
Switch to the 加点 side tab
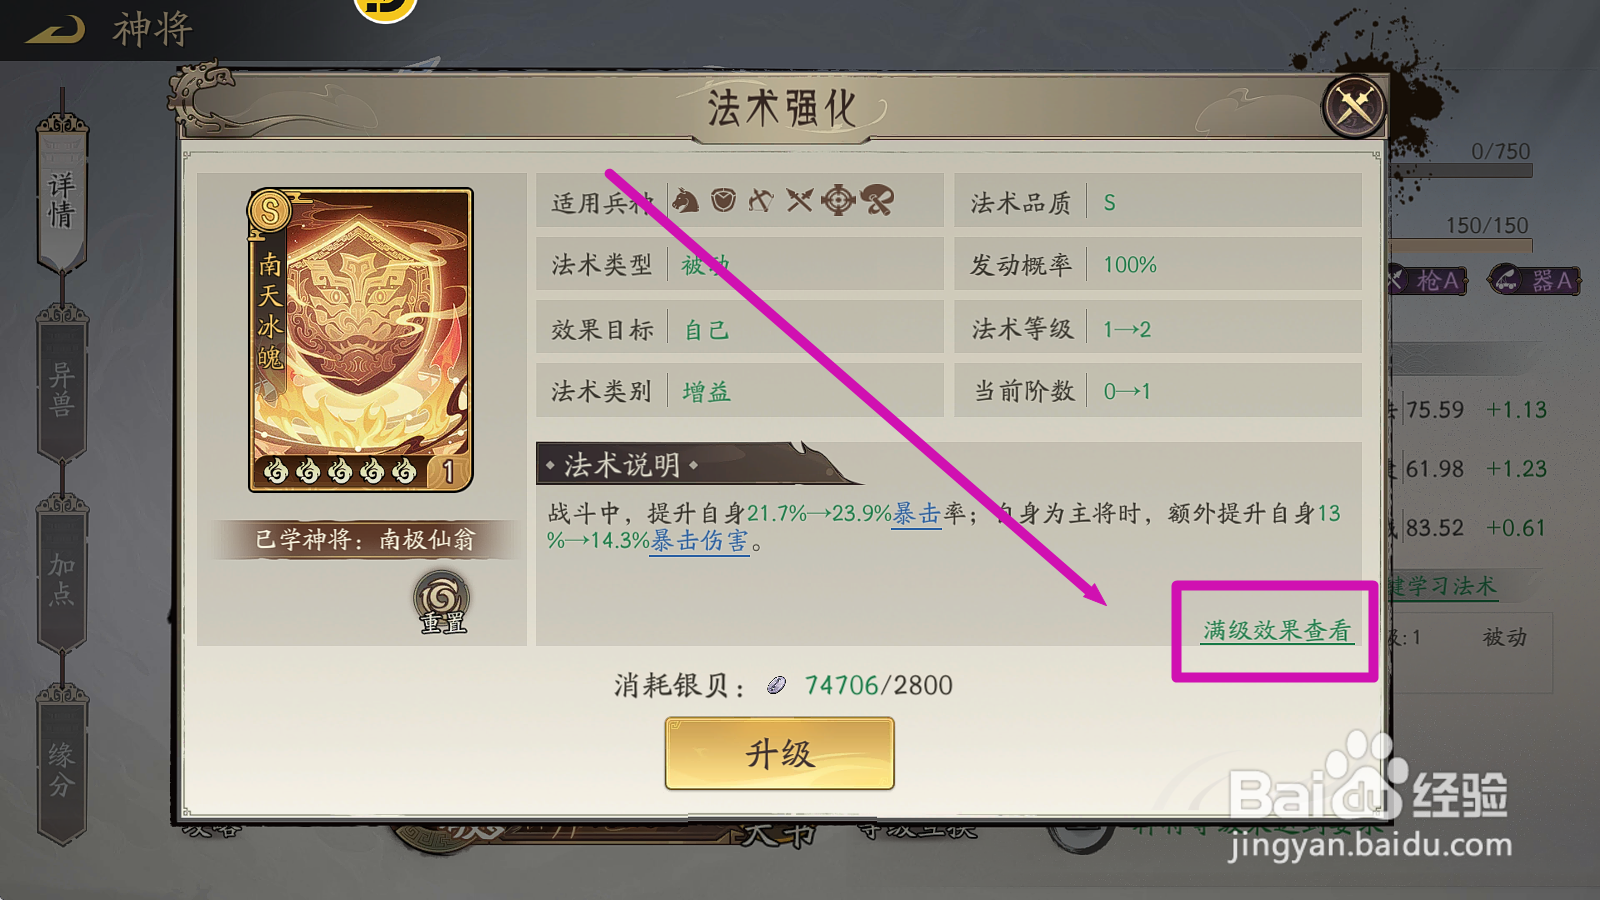coord(62,578)
